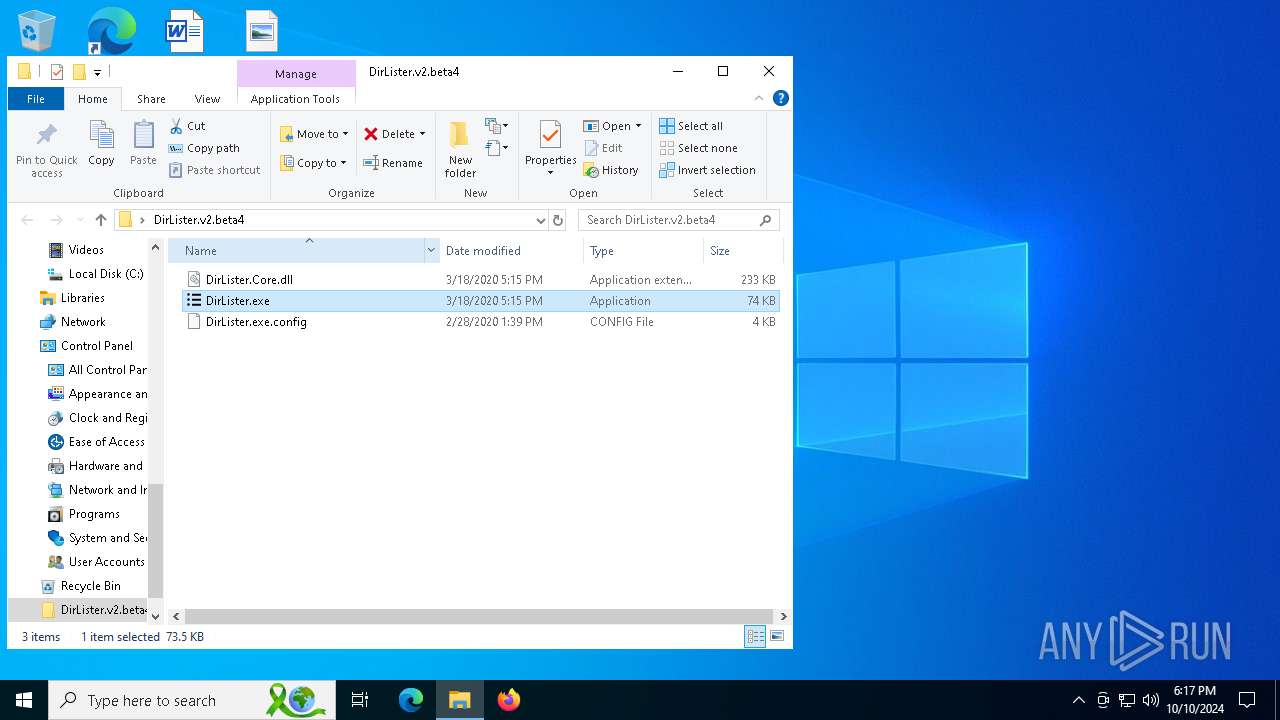Switch to Details view icon

click(755, 637)
